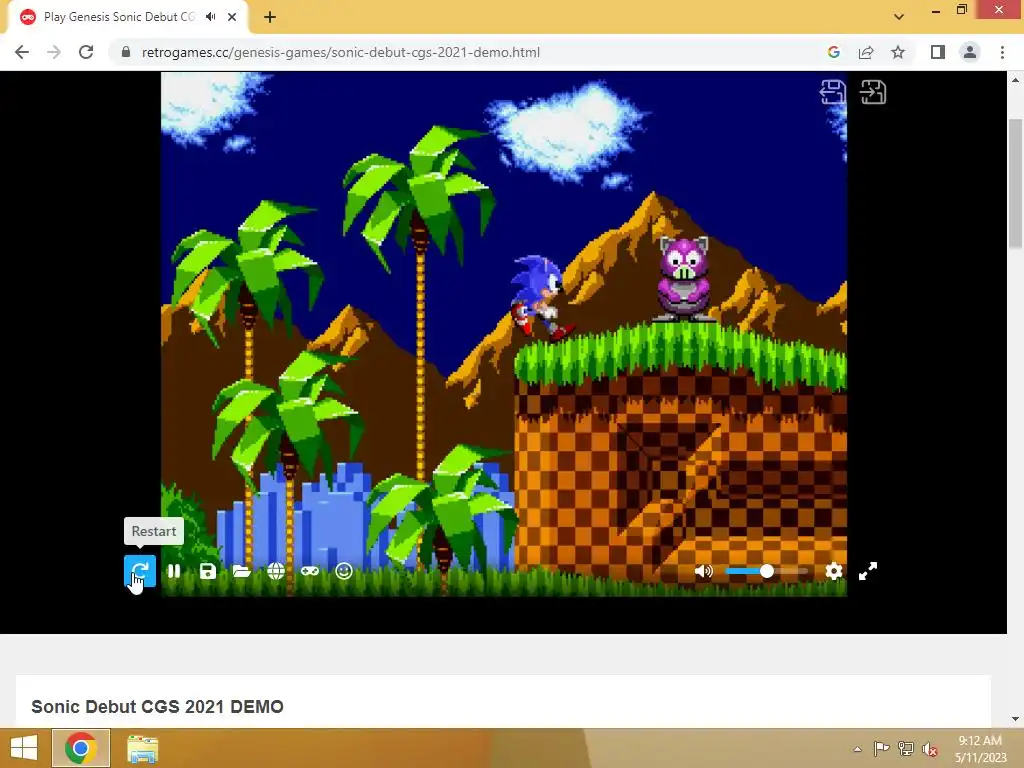This screenshot has height=768, width=1024.
Task: Click the quick save icon at top right
Action: coord(833,92)
